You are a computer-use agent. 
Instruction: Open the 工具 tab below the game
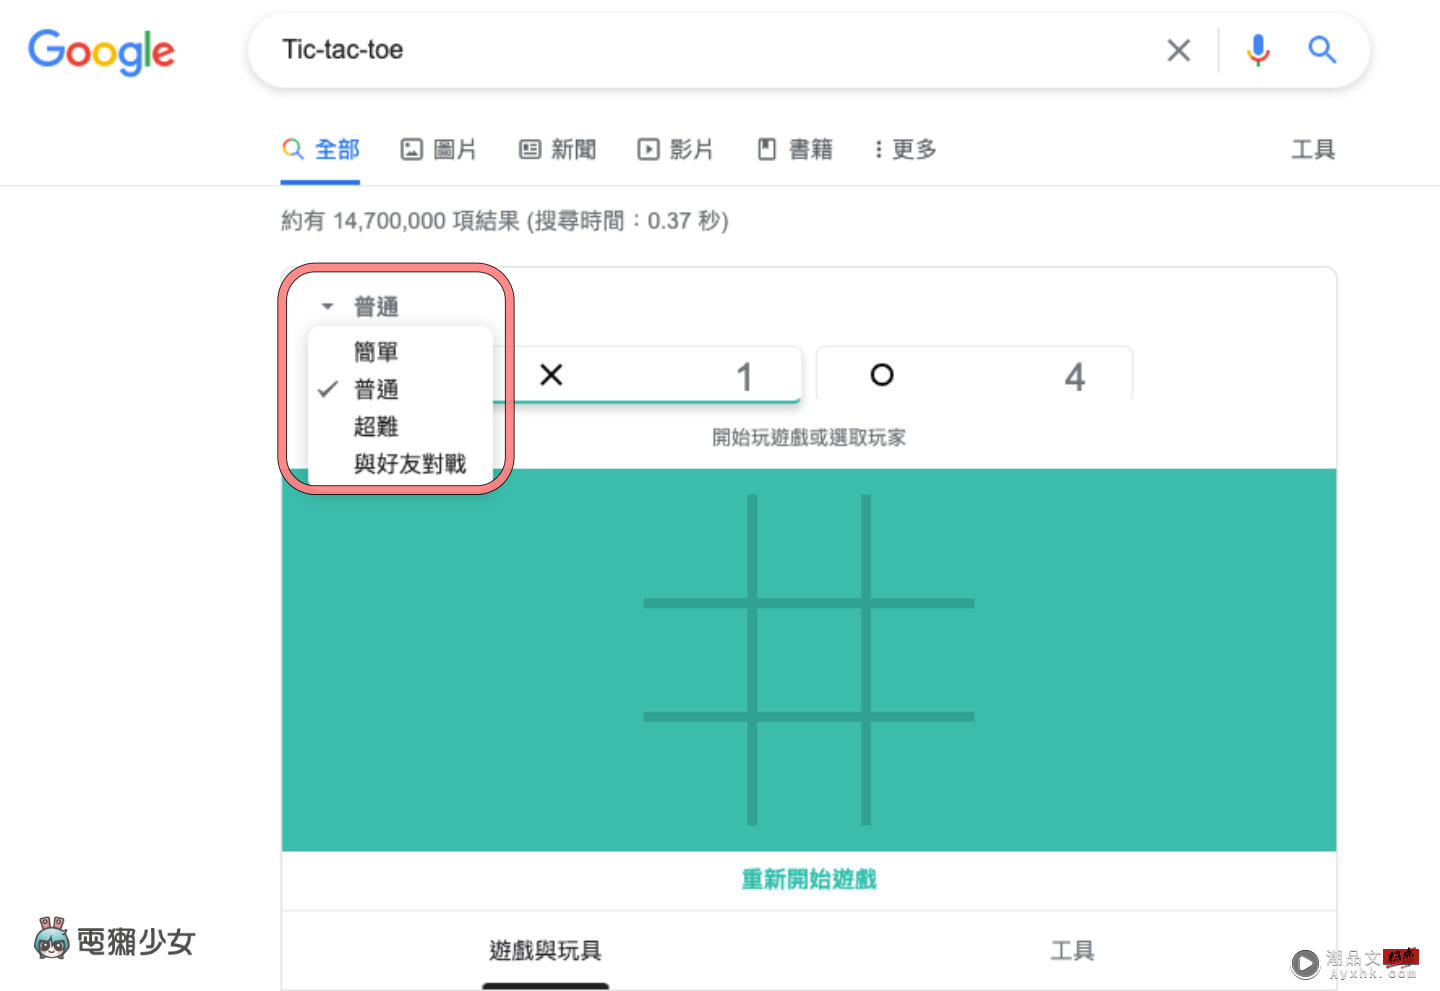click(1072, 951)
